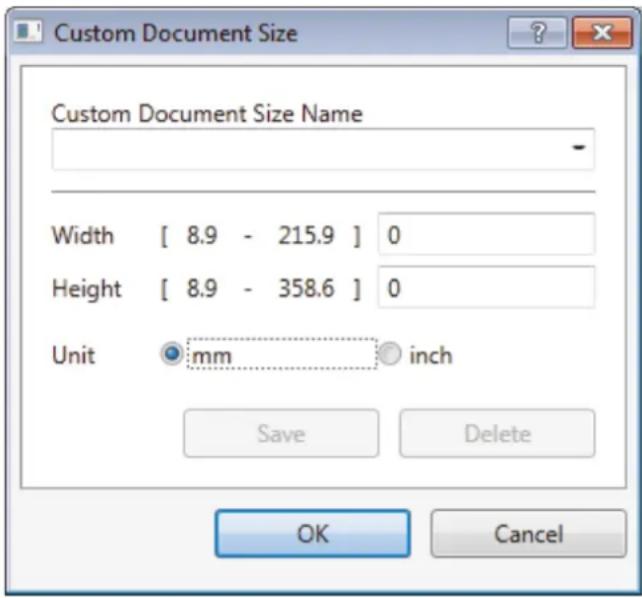Click into the Width value field

pos(486,234)
